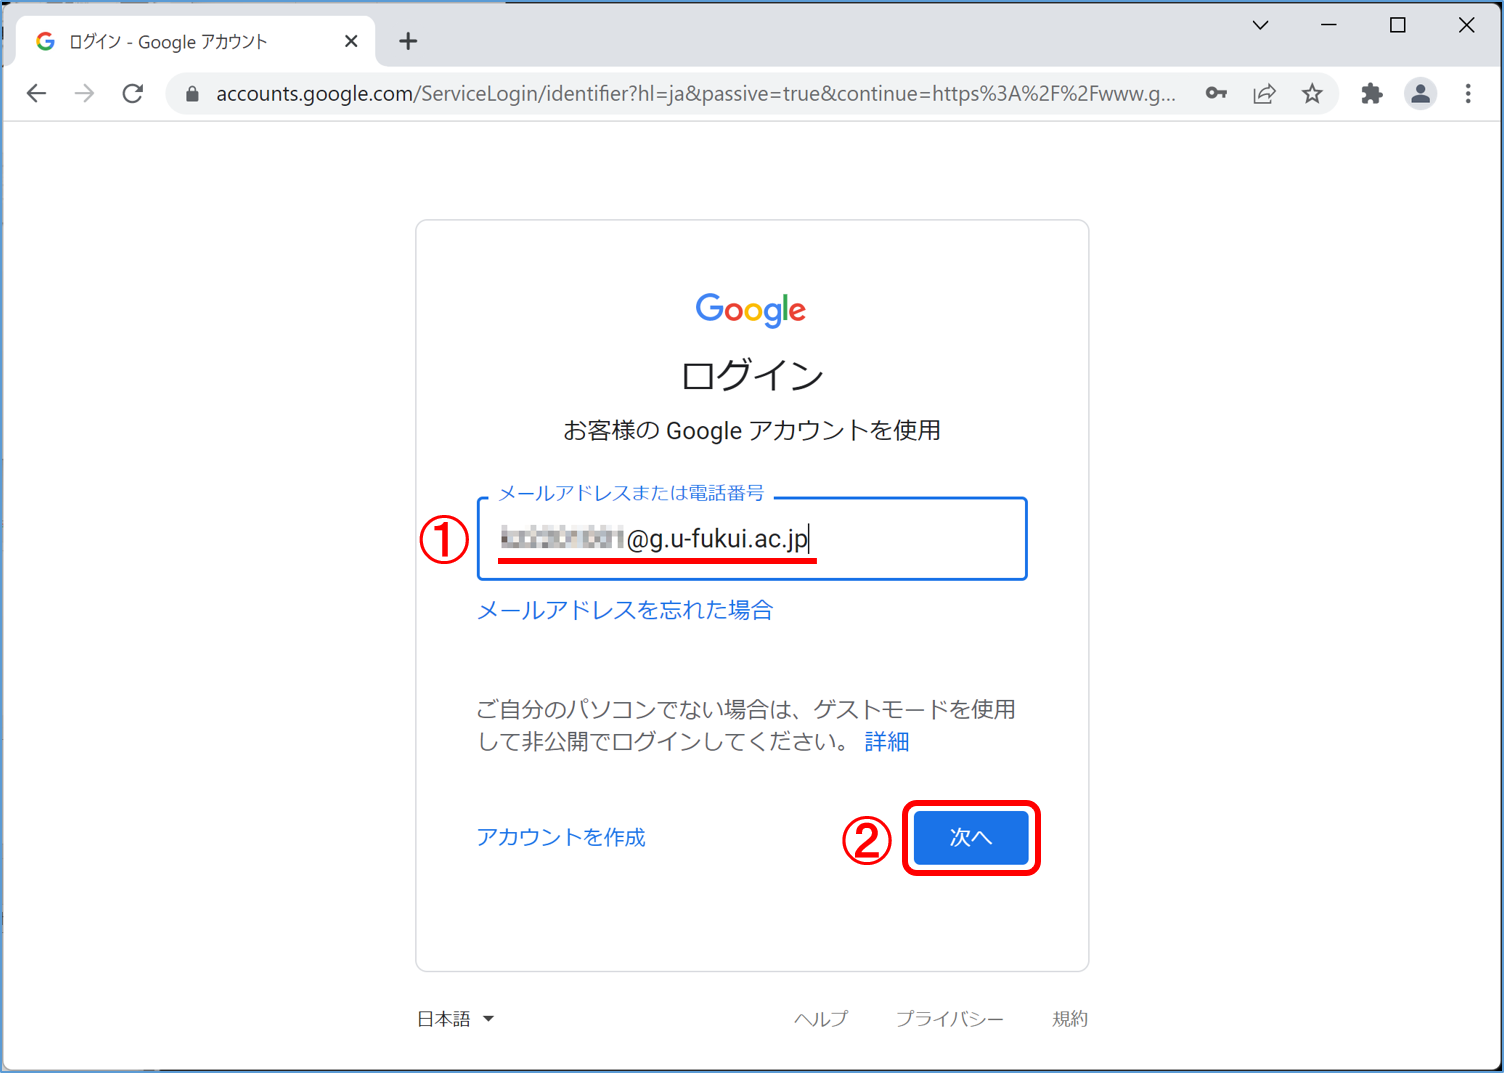Open the extensions puzzle icon
The image size is (1504, 1073).
pyautogui.click(x=1372, y=93)
